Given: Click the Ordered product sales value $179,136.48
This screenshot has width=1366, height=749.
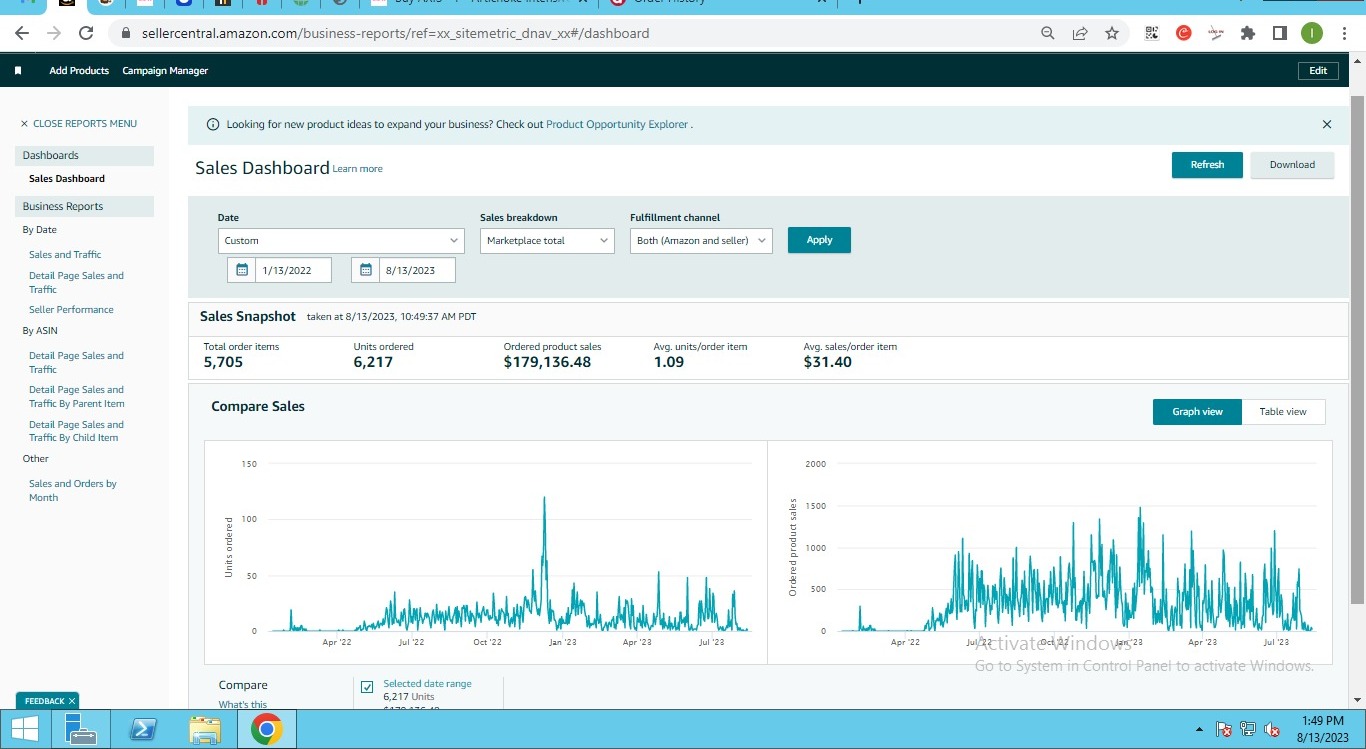Looking at the screenshot, I should [547, 362].
